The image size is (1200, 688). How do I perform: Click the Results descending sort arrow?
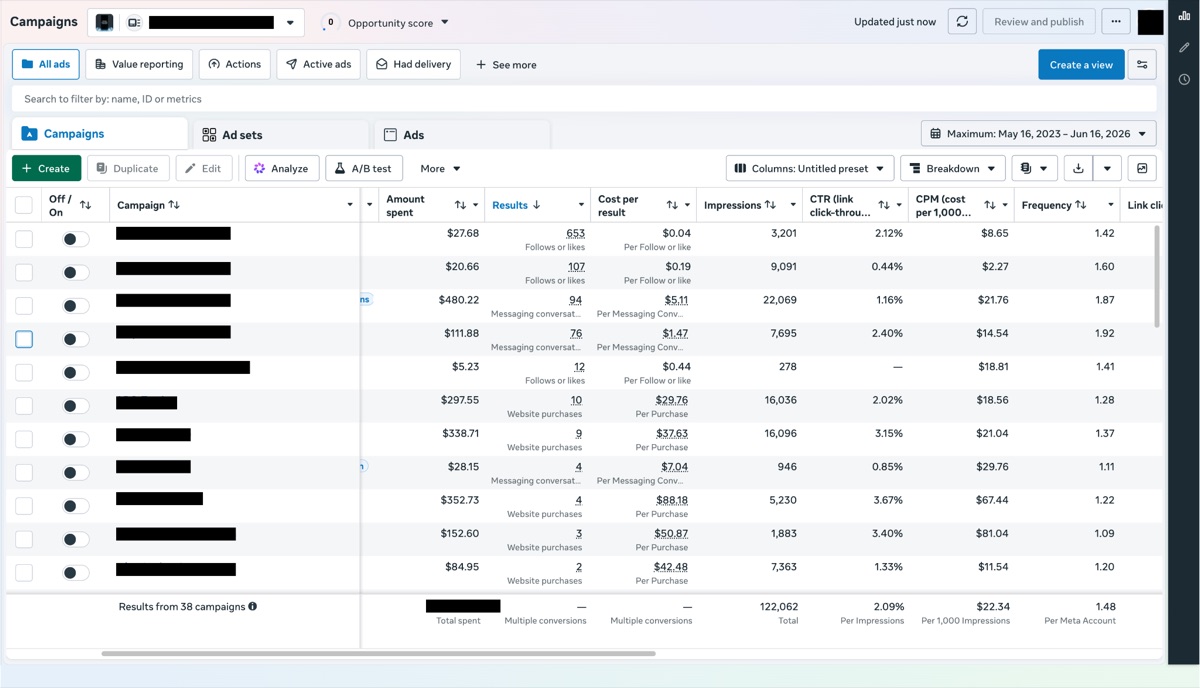pos(537,205)
